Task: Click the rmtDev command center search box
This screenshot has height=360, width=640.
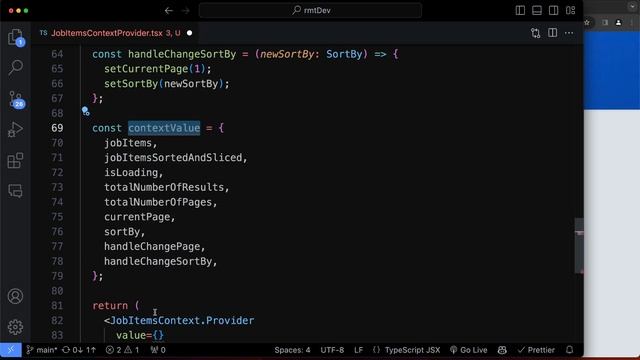Action: point(310,10)
